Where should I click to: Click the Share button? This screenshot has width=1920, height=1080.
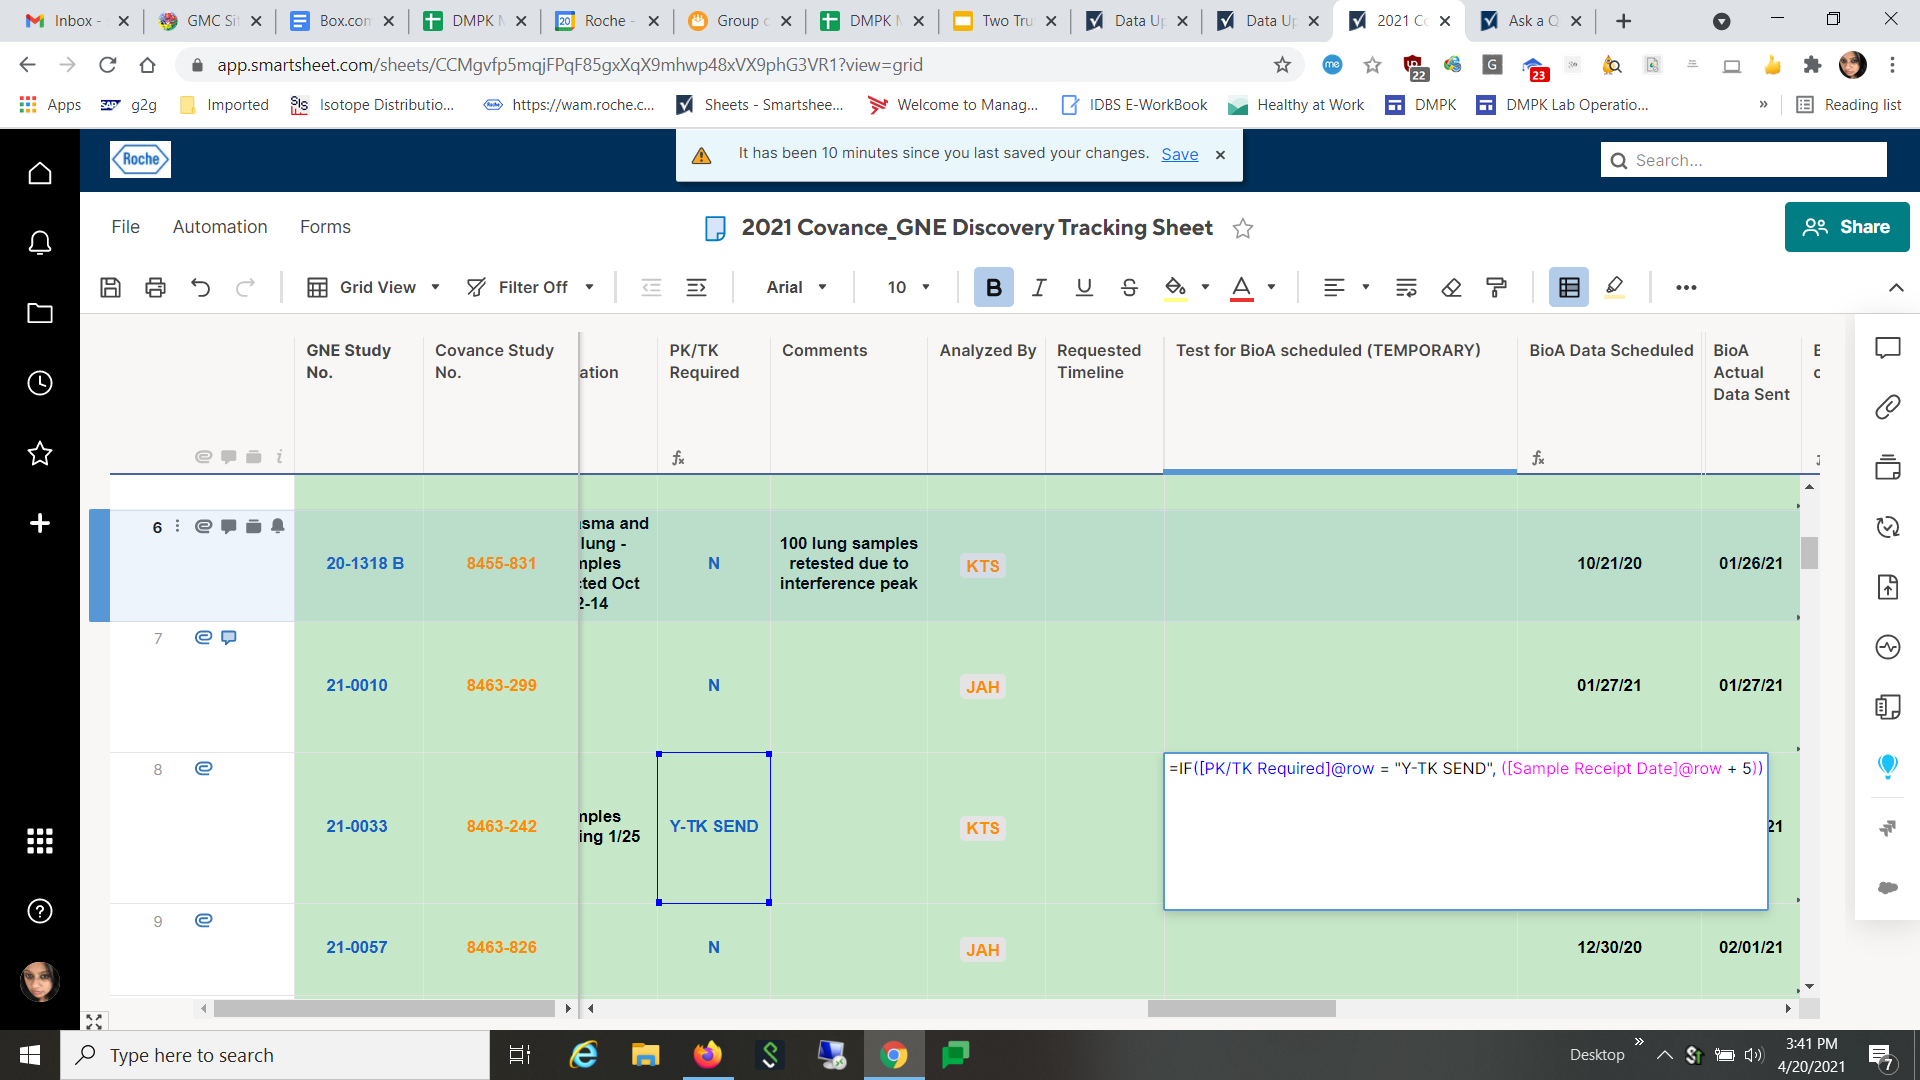pos(1846,227)
